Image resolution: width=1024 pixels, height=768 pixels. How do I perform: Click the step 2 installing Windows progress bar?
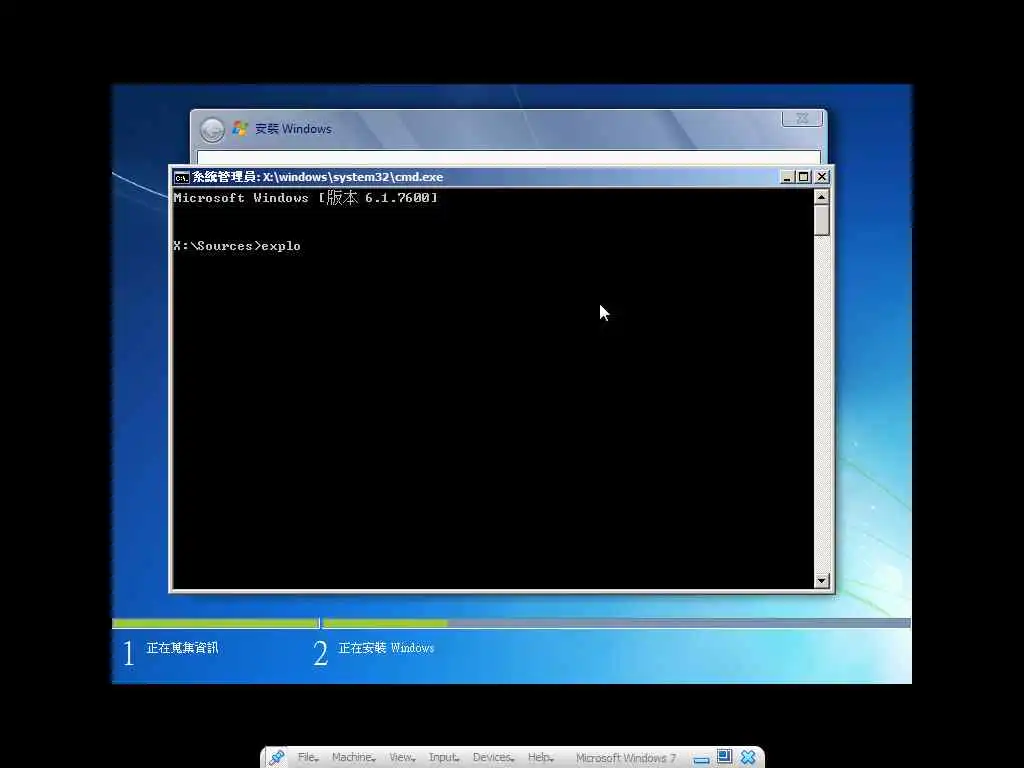click(616, 624)
